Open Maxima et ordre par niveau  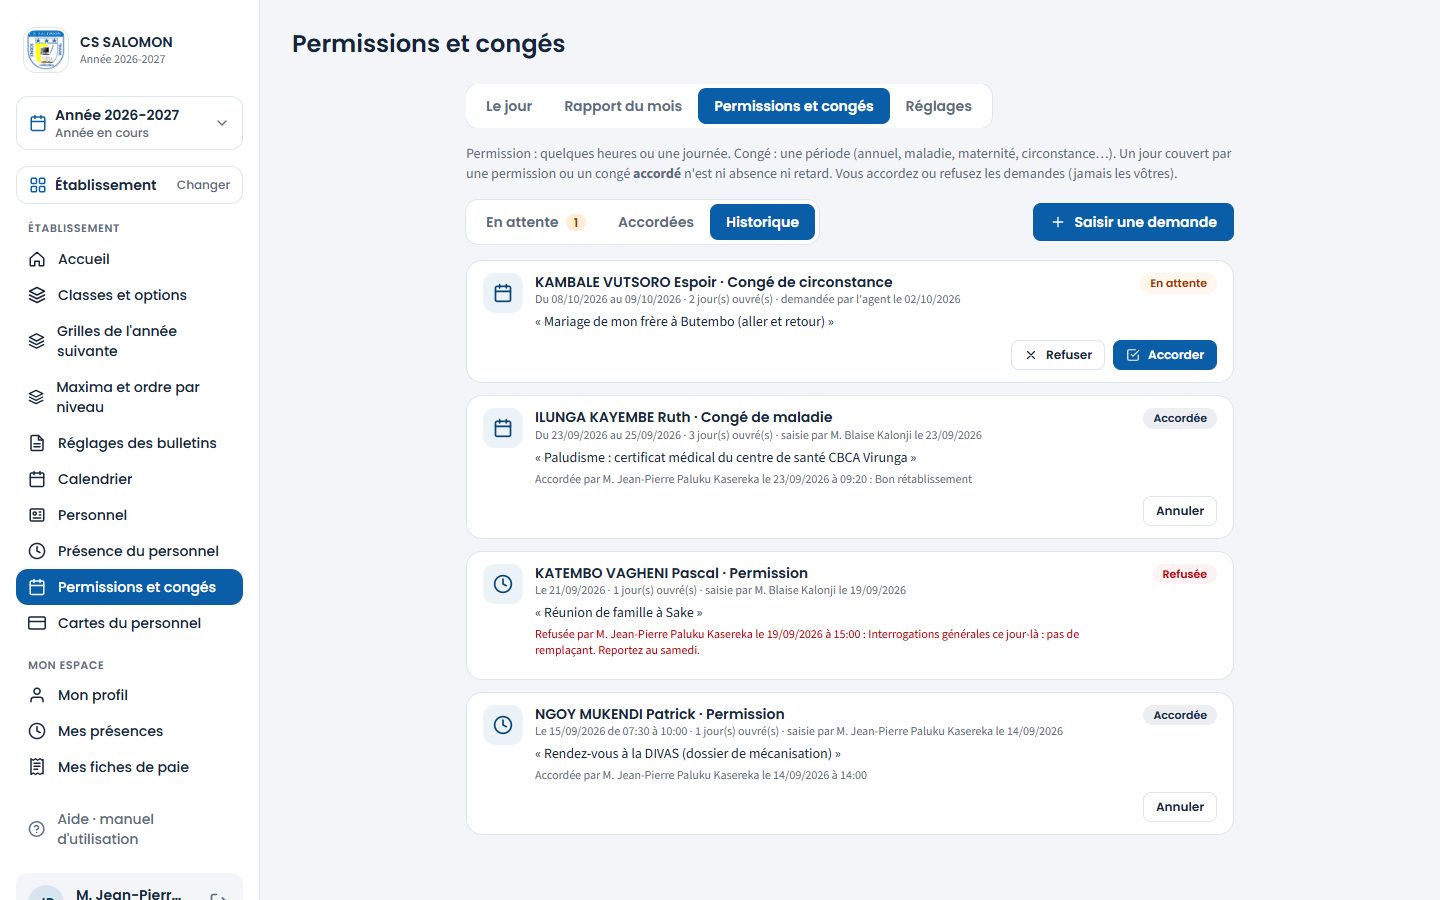pyautogui.click(x=129, y=397)
